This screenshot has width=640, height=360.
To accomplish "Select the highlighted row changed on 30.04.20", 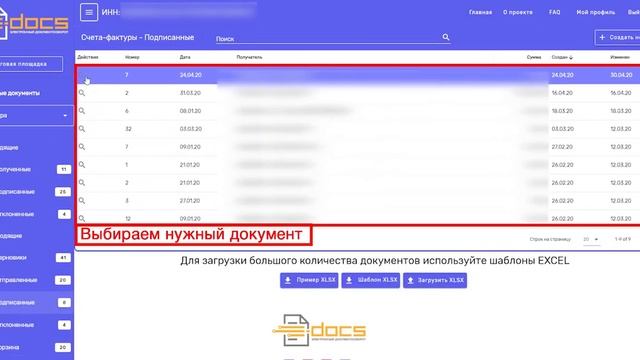I will click(x=358, y=75).
